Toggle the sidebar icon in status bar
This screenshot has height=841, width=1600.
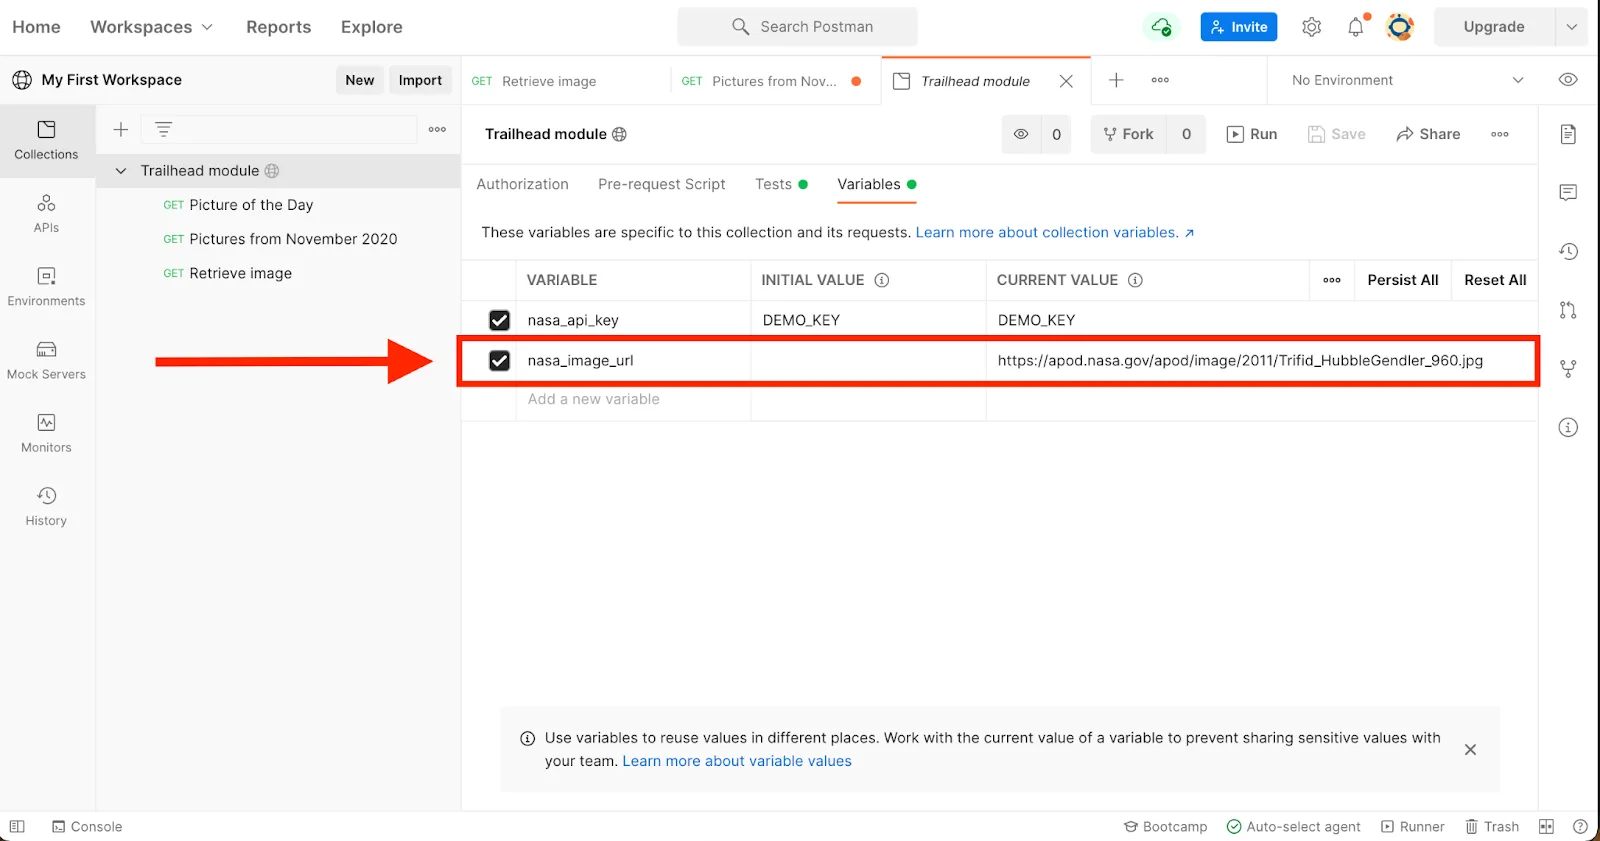pyautogui.click(x=17, y=827)
